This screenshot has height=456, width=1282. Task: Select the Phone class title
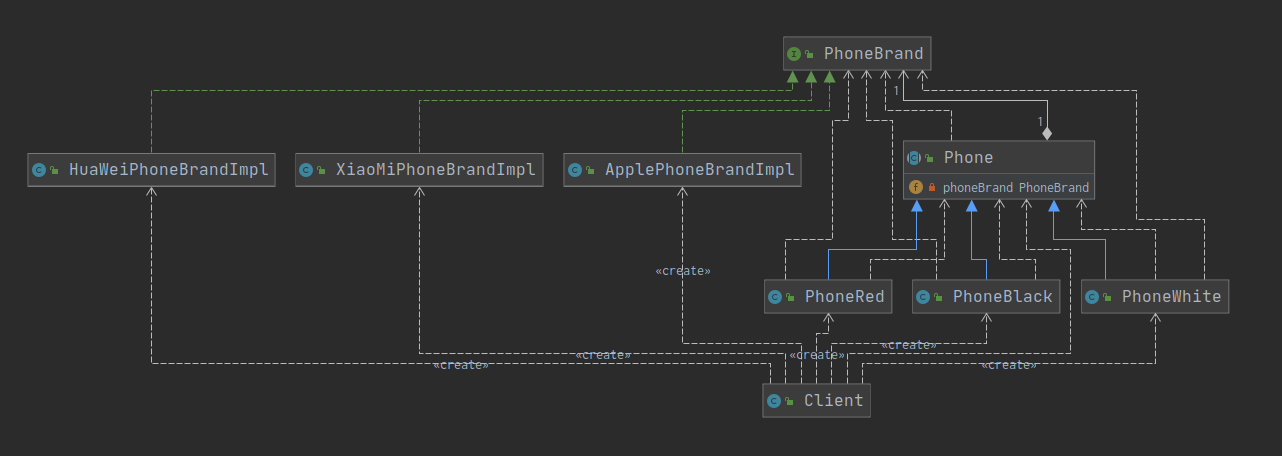point(968,158)
